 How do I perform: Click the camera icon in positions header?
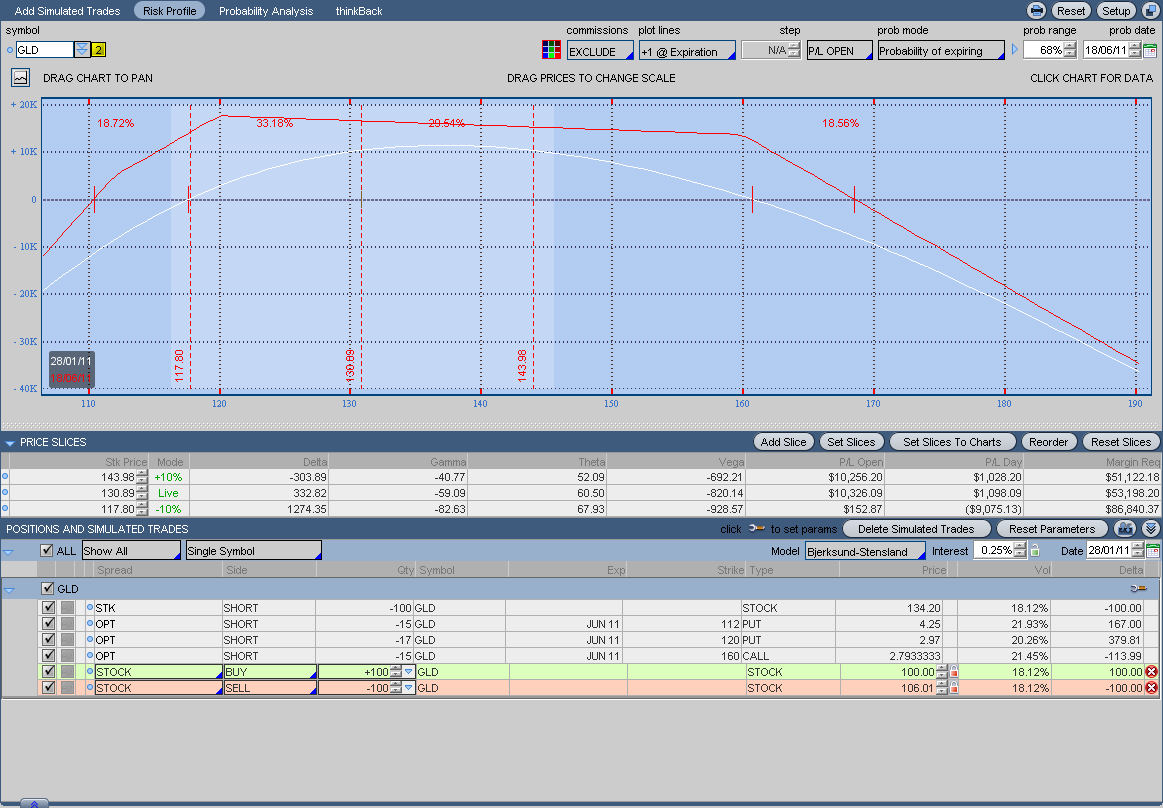[x=1126, y=528]
